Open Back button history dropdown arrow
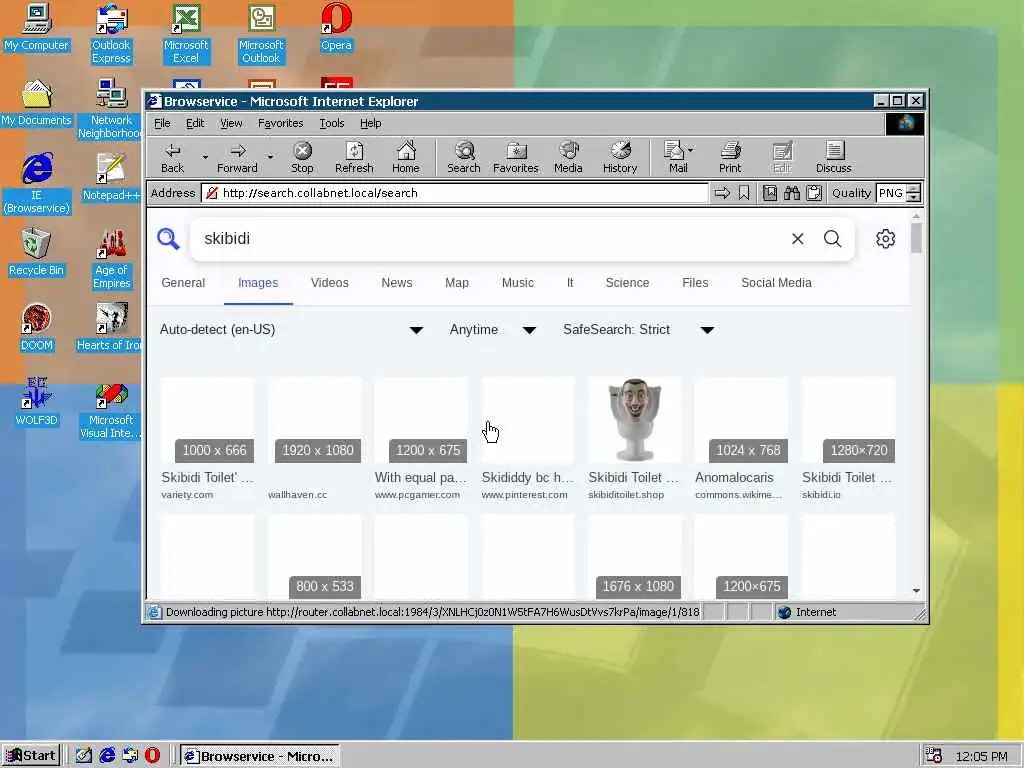The width and height of the screenshot is (1024, 768). (204, 157)
